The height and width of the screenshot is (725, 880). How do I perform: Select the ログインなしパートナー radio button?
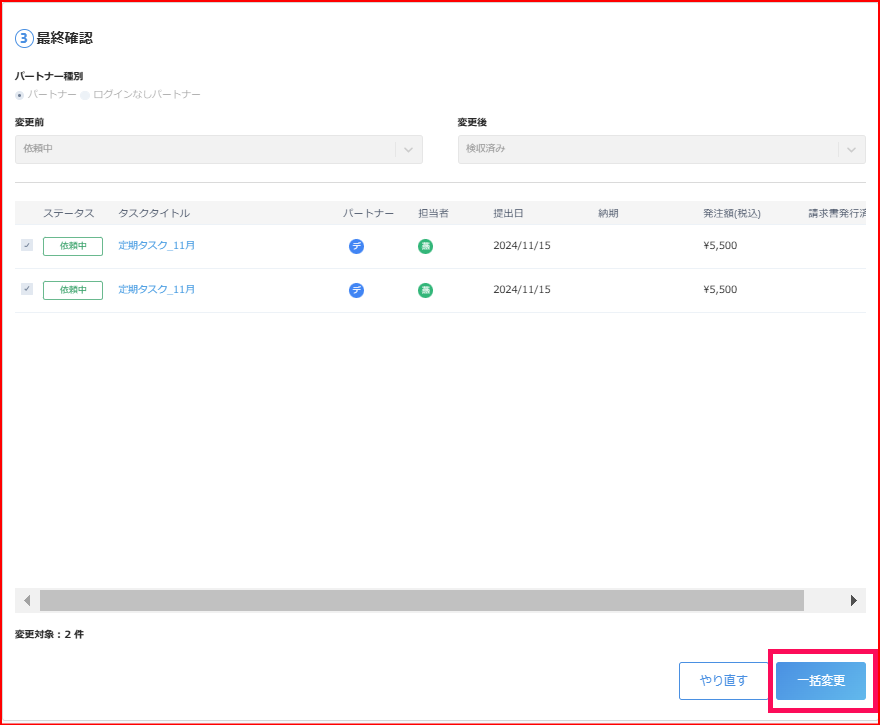(x=85, y=95)
